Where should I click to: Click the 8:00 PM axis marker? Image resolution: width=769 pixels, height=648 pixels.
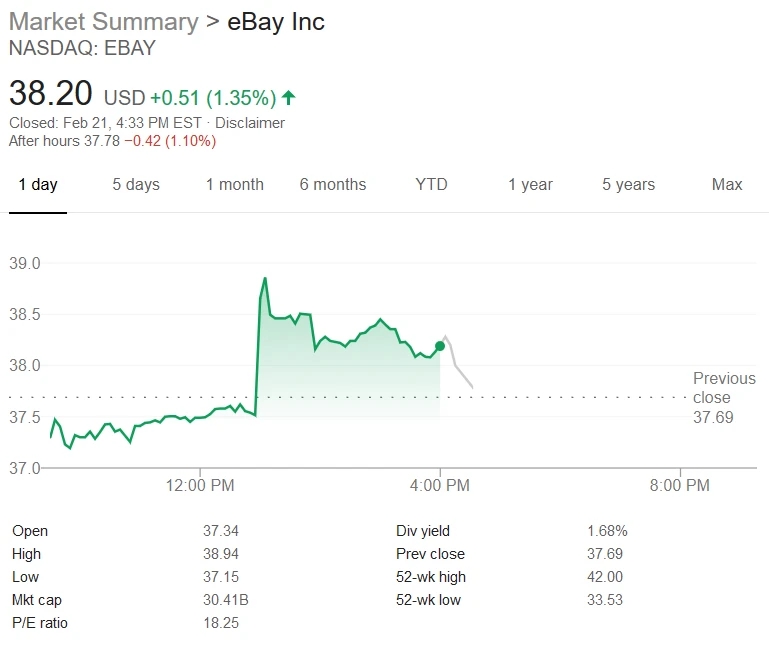click(x=680, y=485)
